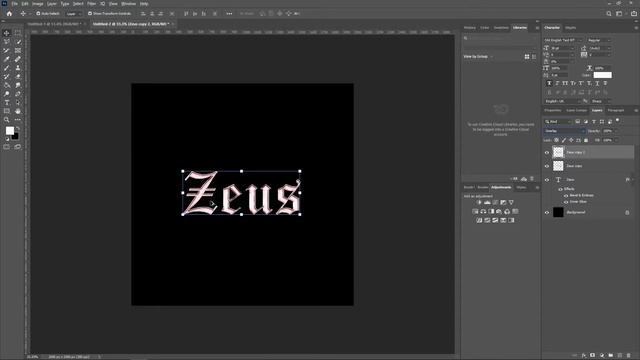
Task: Click the white foreground color swatch
Action: point(9,131)
